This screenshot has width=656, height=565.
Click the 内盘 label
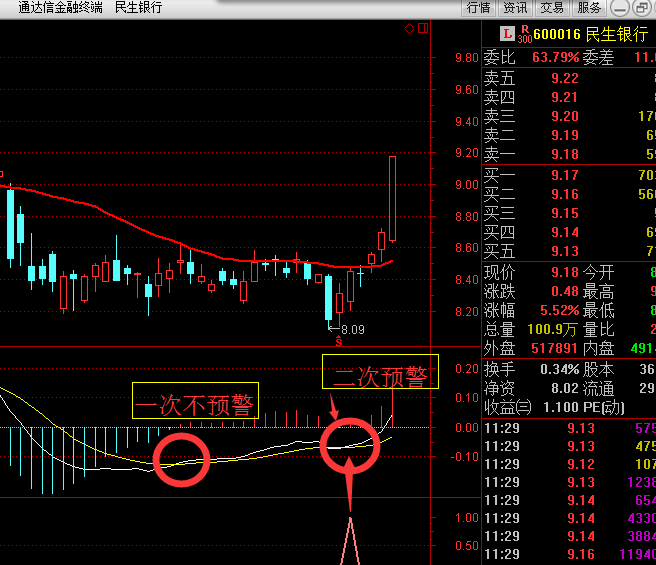(x=598, y=348)
